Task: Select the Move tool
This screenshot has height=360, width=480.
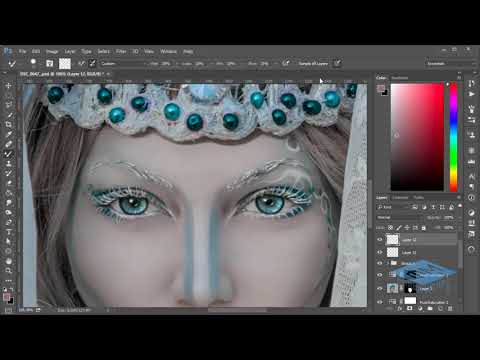Action: point(9,85)
